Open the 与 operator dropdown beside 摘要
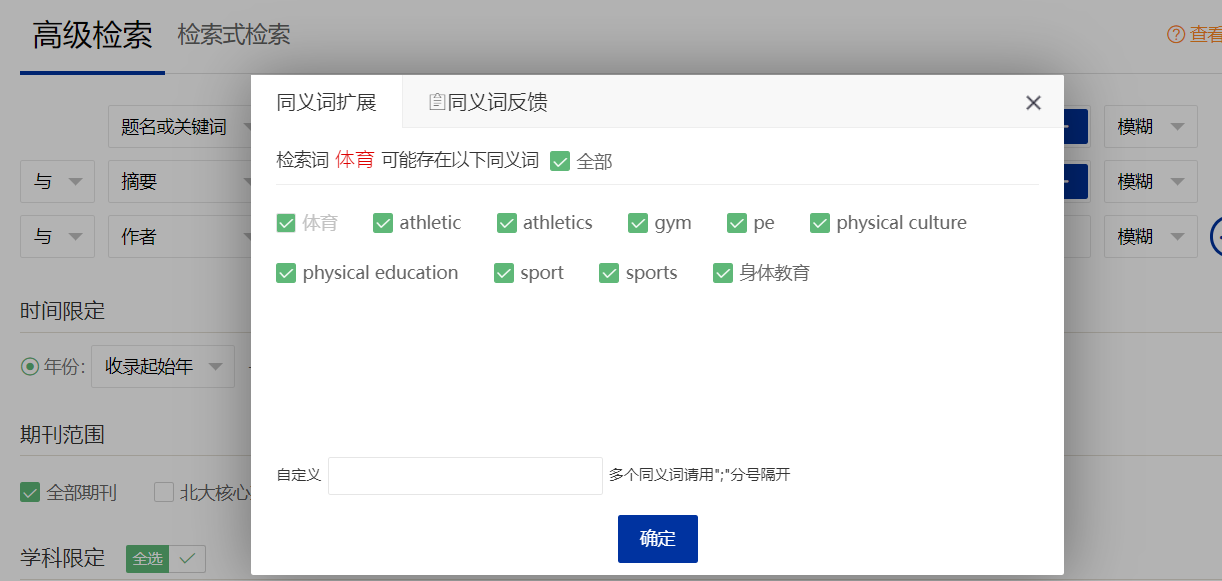Image resolution: width=1222 pixels, height=581 pixels. pos(57,182)
